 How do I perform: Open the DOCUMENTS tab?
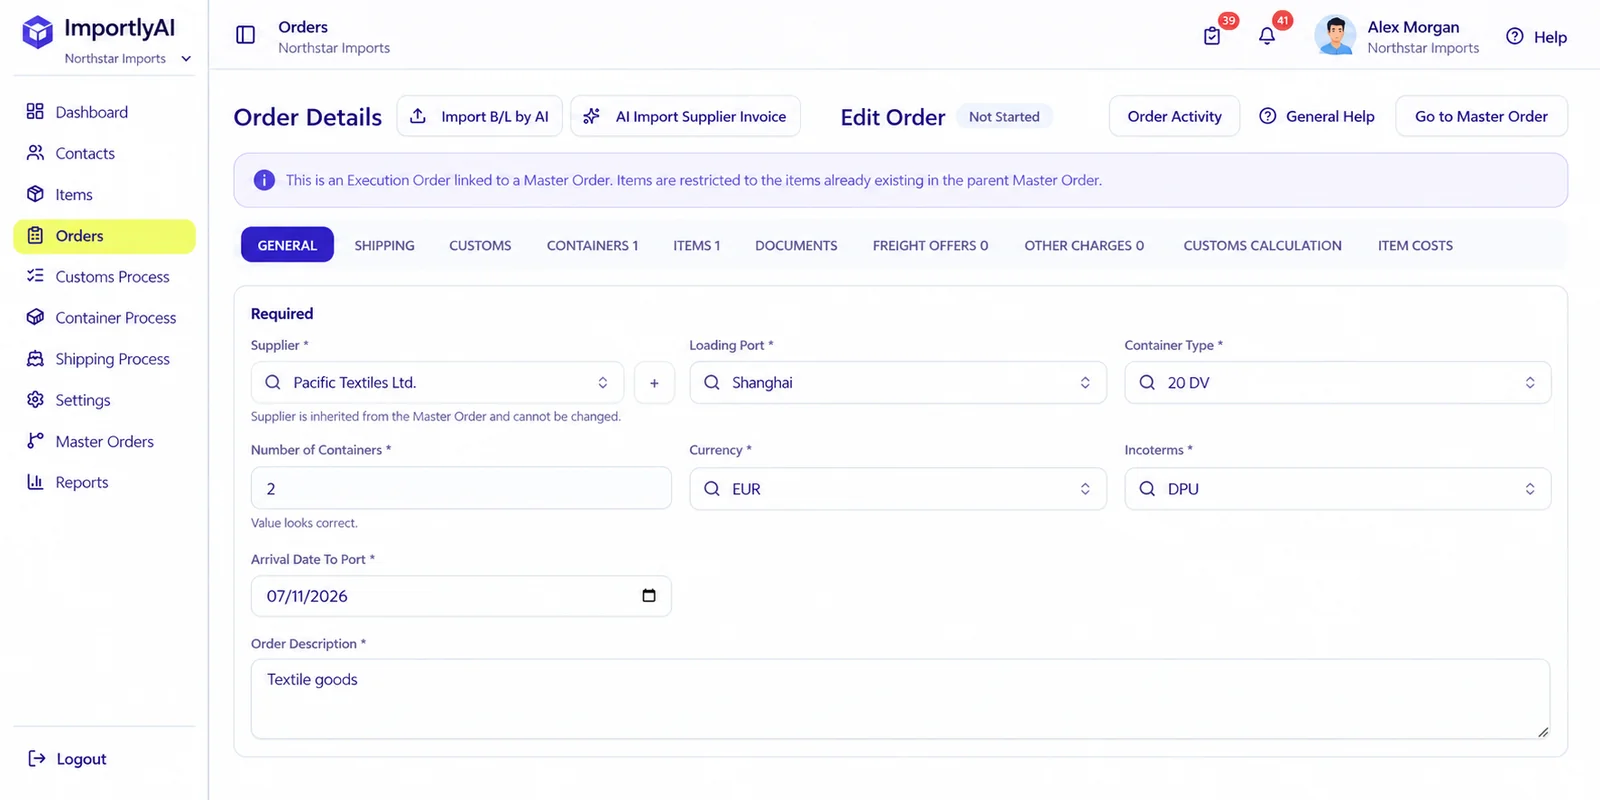796,245
